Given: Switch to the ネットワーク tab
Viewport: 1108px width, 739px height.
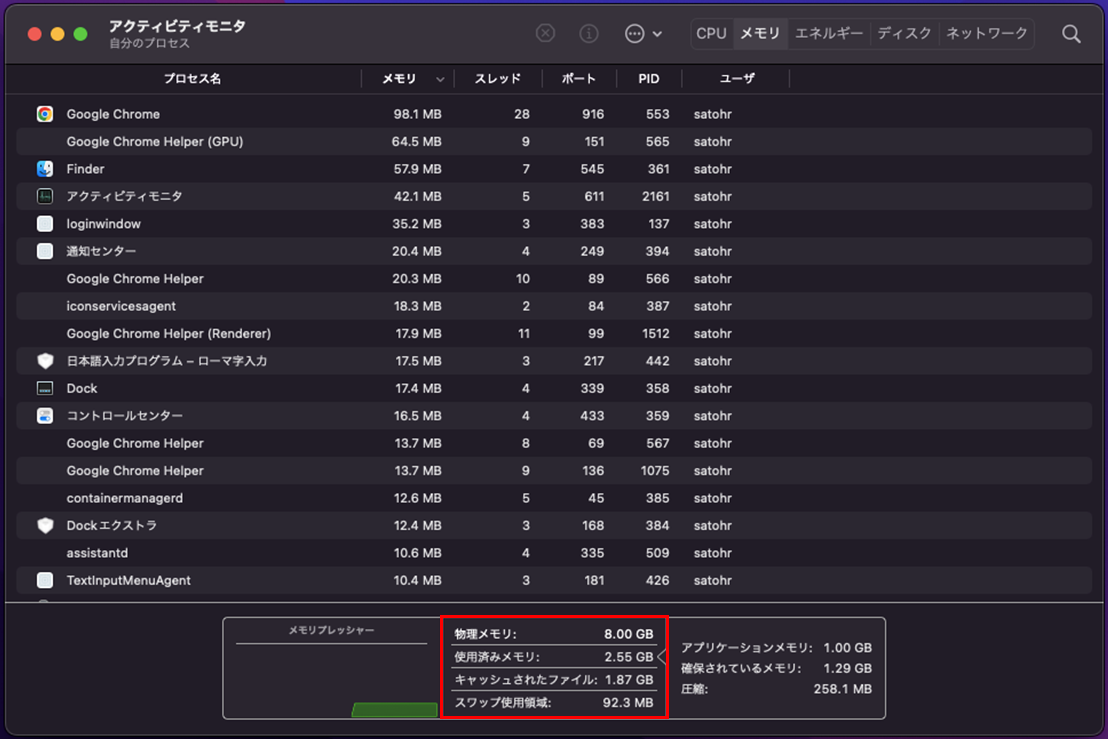Looking at the screenshot, I should (986, 33).
